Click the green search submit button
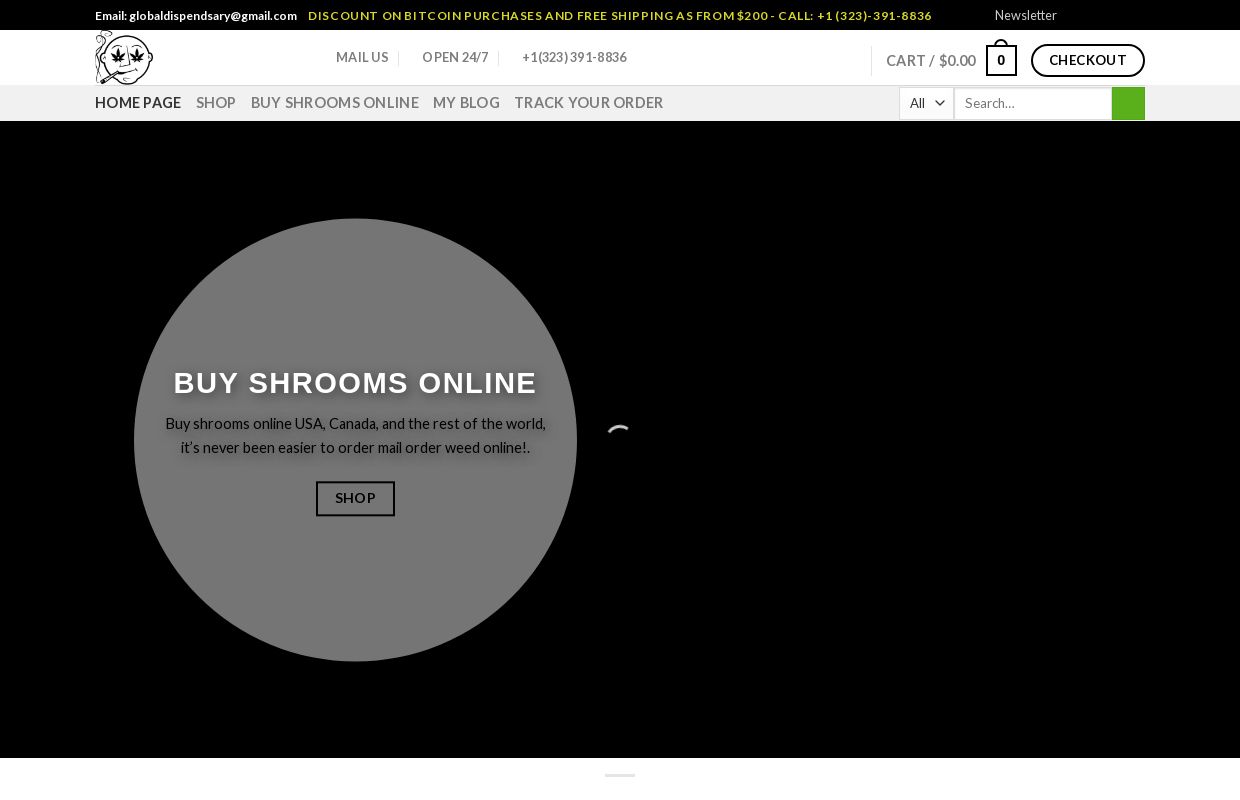The height and width of the screenshot is (800, 1240). (x=1127, y=103)
